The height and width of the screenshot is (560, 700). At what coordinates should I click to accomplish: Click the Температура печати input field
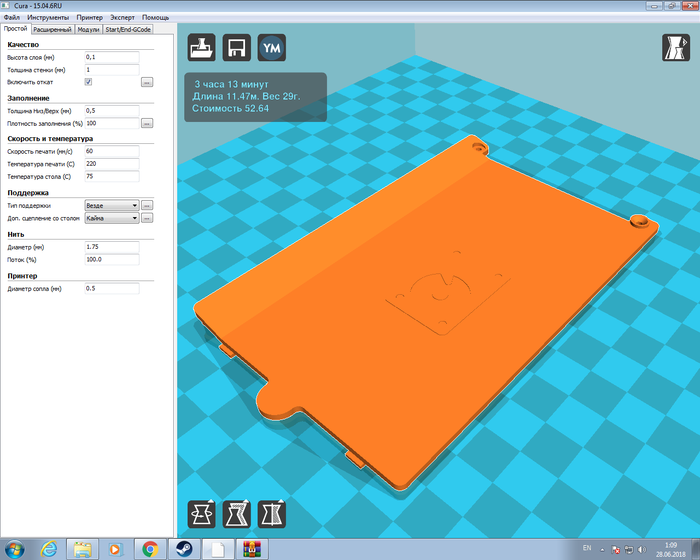click(x=110, y=163)
